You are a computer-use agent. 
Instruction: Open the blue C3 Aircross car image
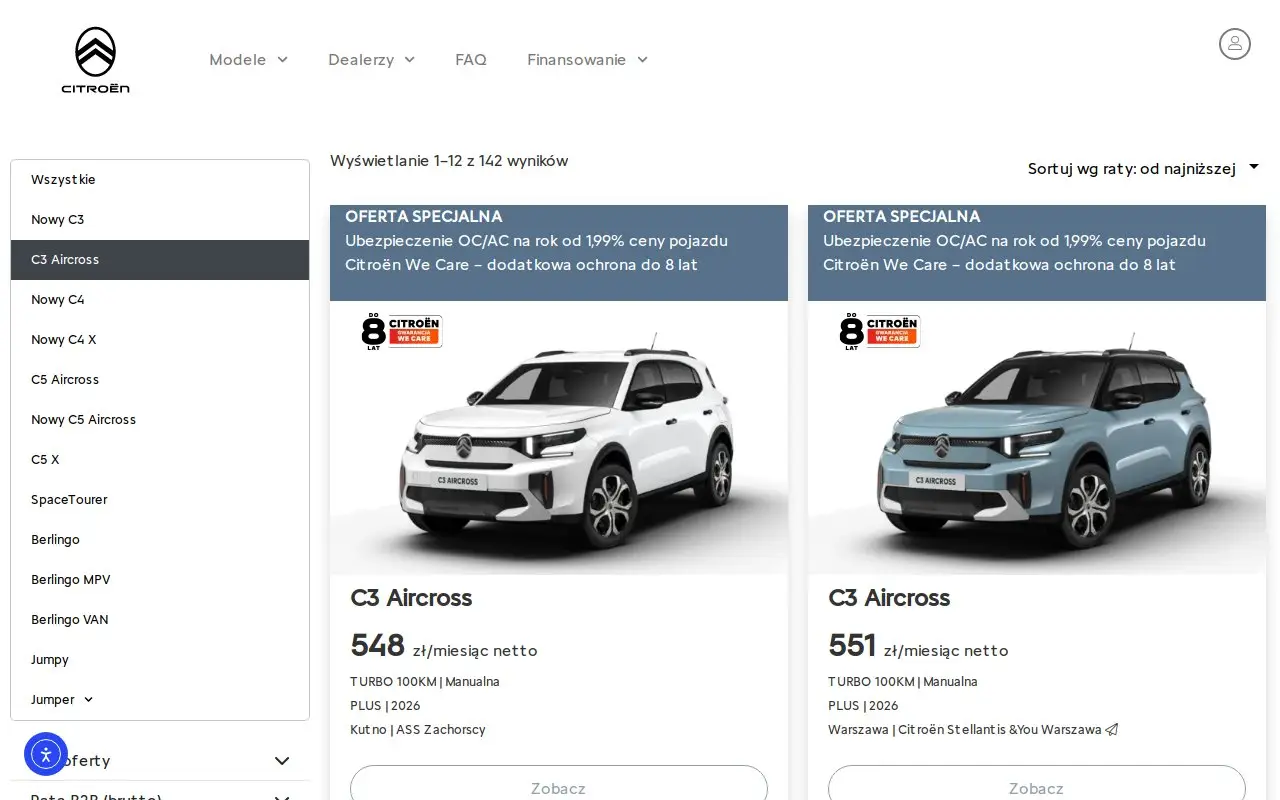coord(1037,438)
